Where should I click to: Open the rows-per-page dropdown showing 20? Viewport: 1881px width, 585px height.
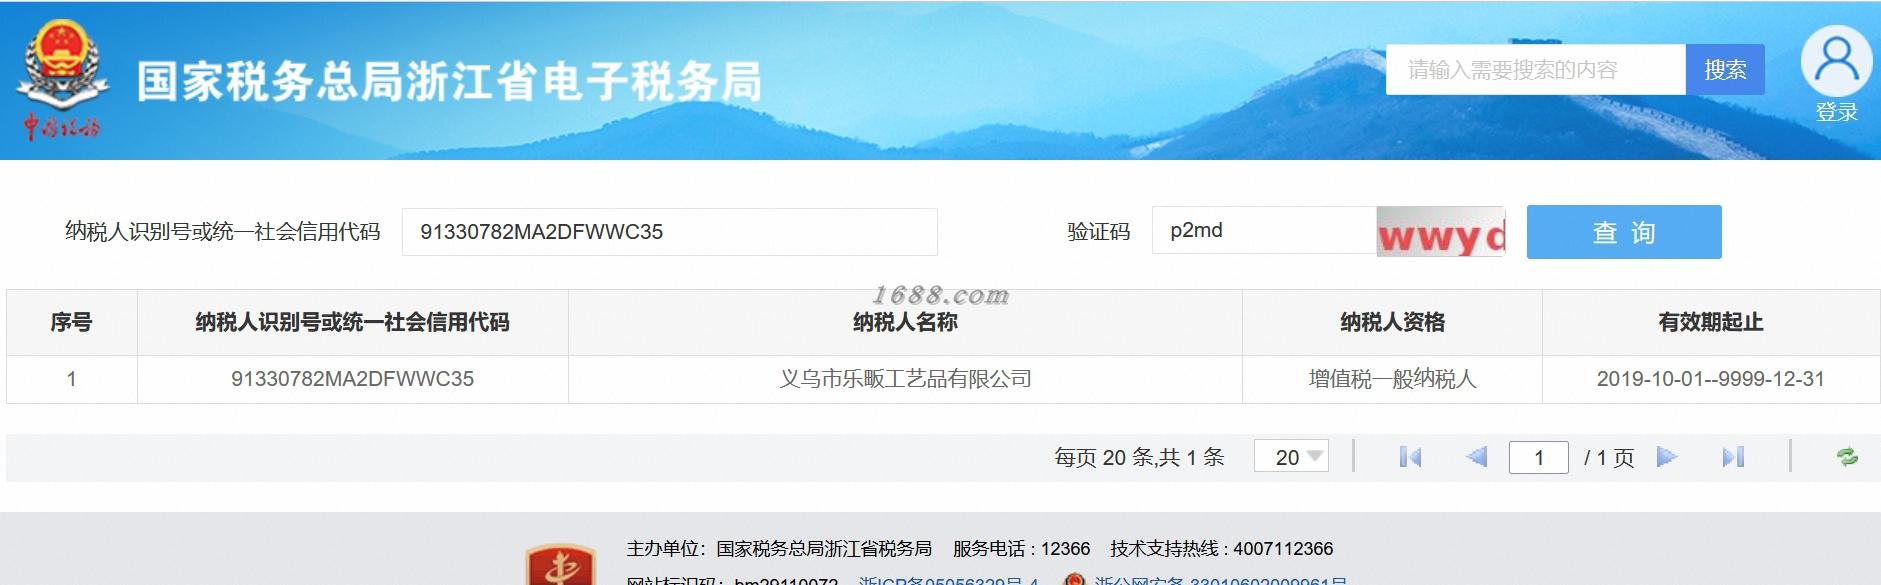1291,457
